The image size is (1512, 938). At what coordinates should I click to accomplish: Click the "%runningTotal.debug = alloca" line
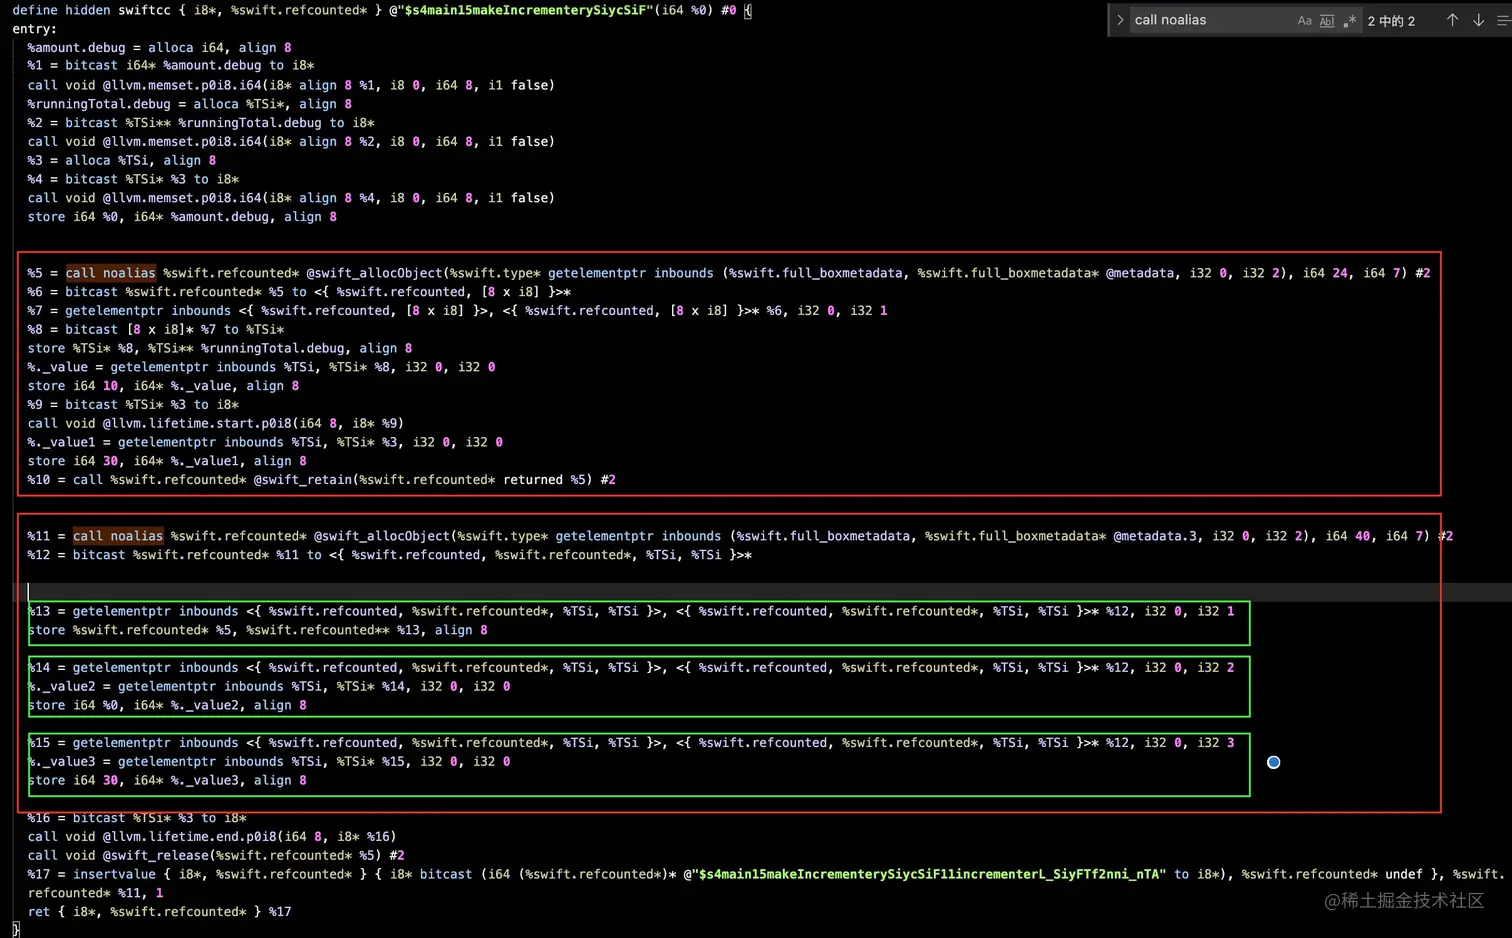[190, 104]
